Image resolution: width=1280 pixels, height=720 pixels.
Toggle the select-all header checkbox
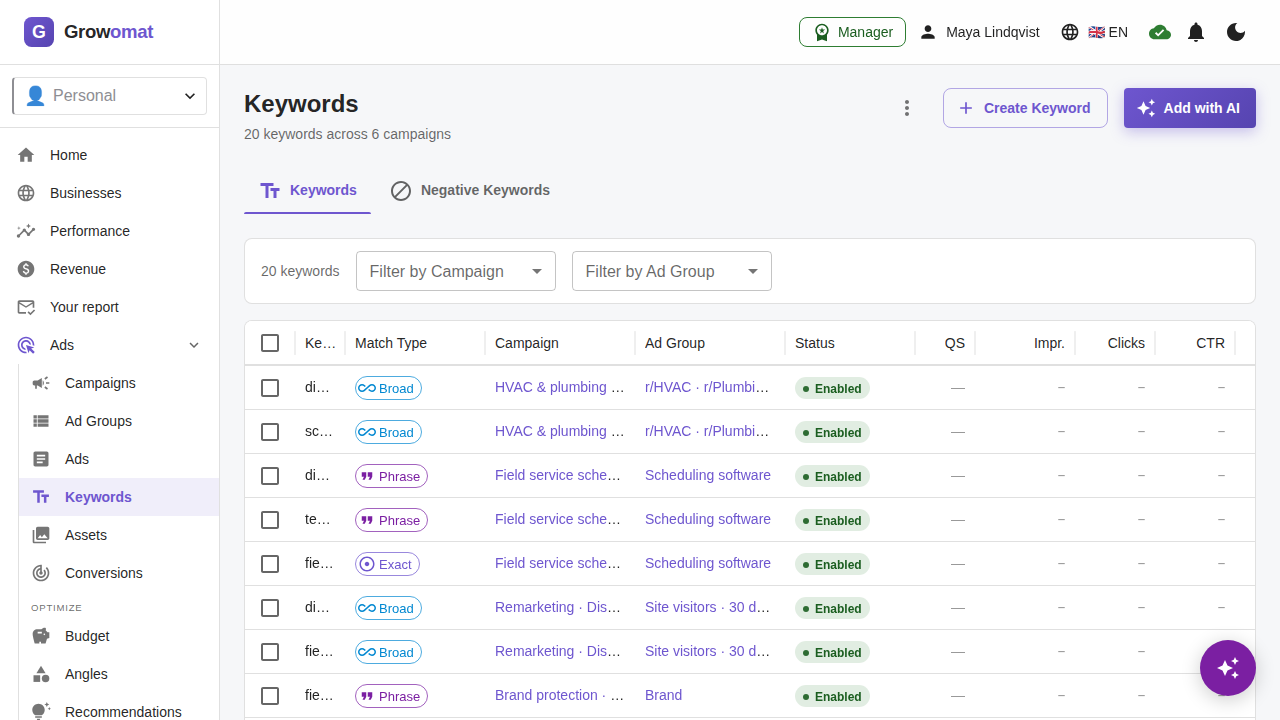(x=270, y=343)
